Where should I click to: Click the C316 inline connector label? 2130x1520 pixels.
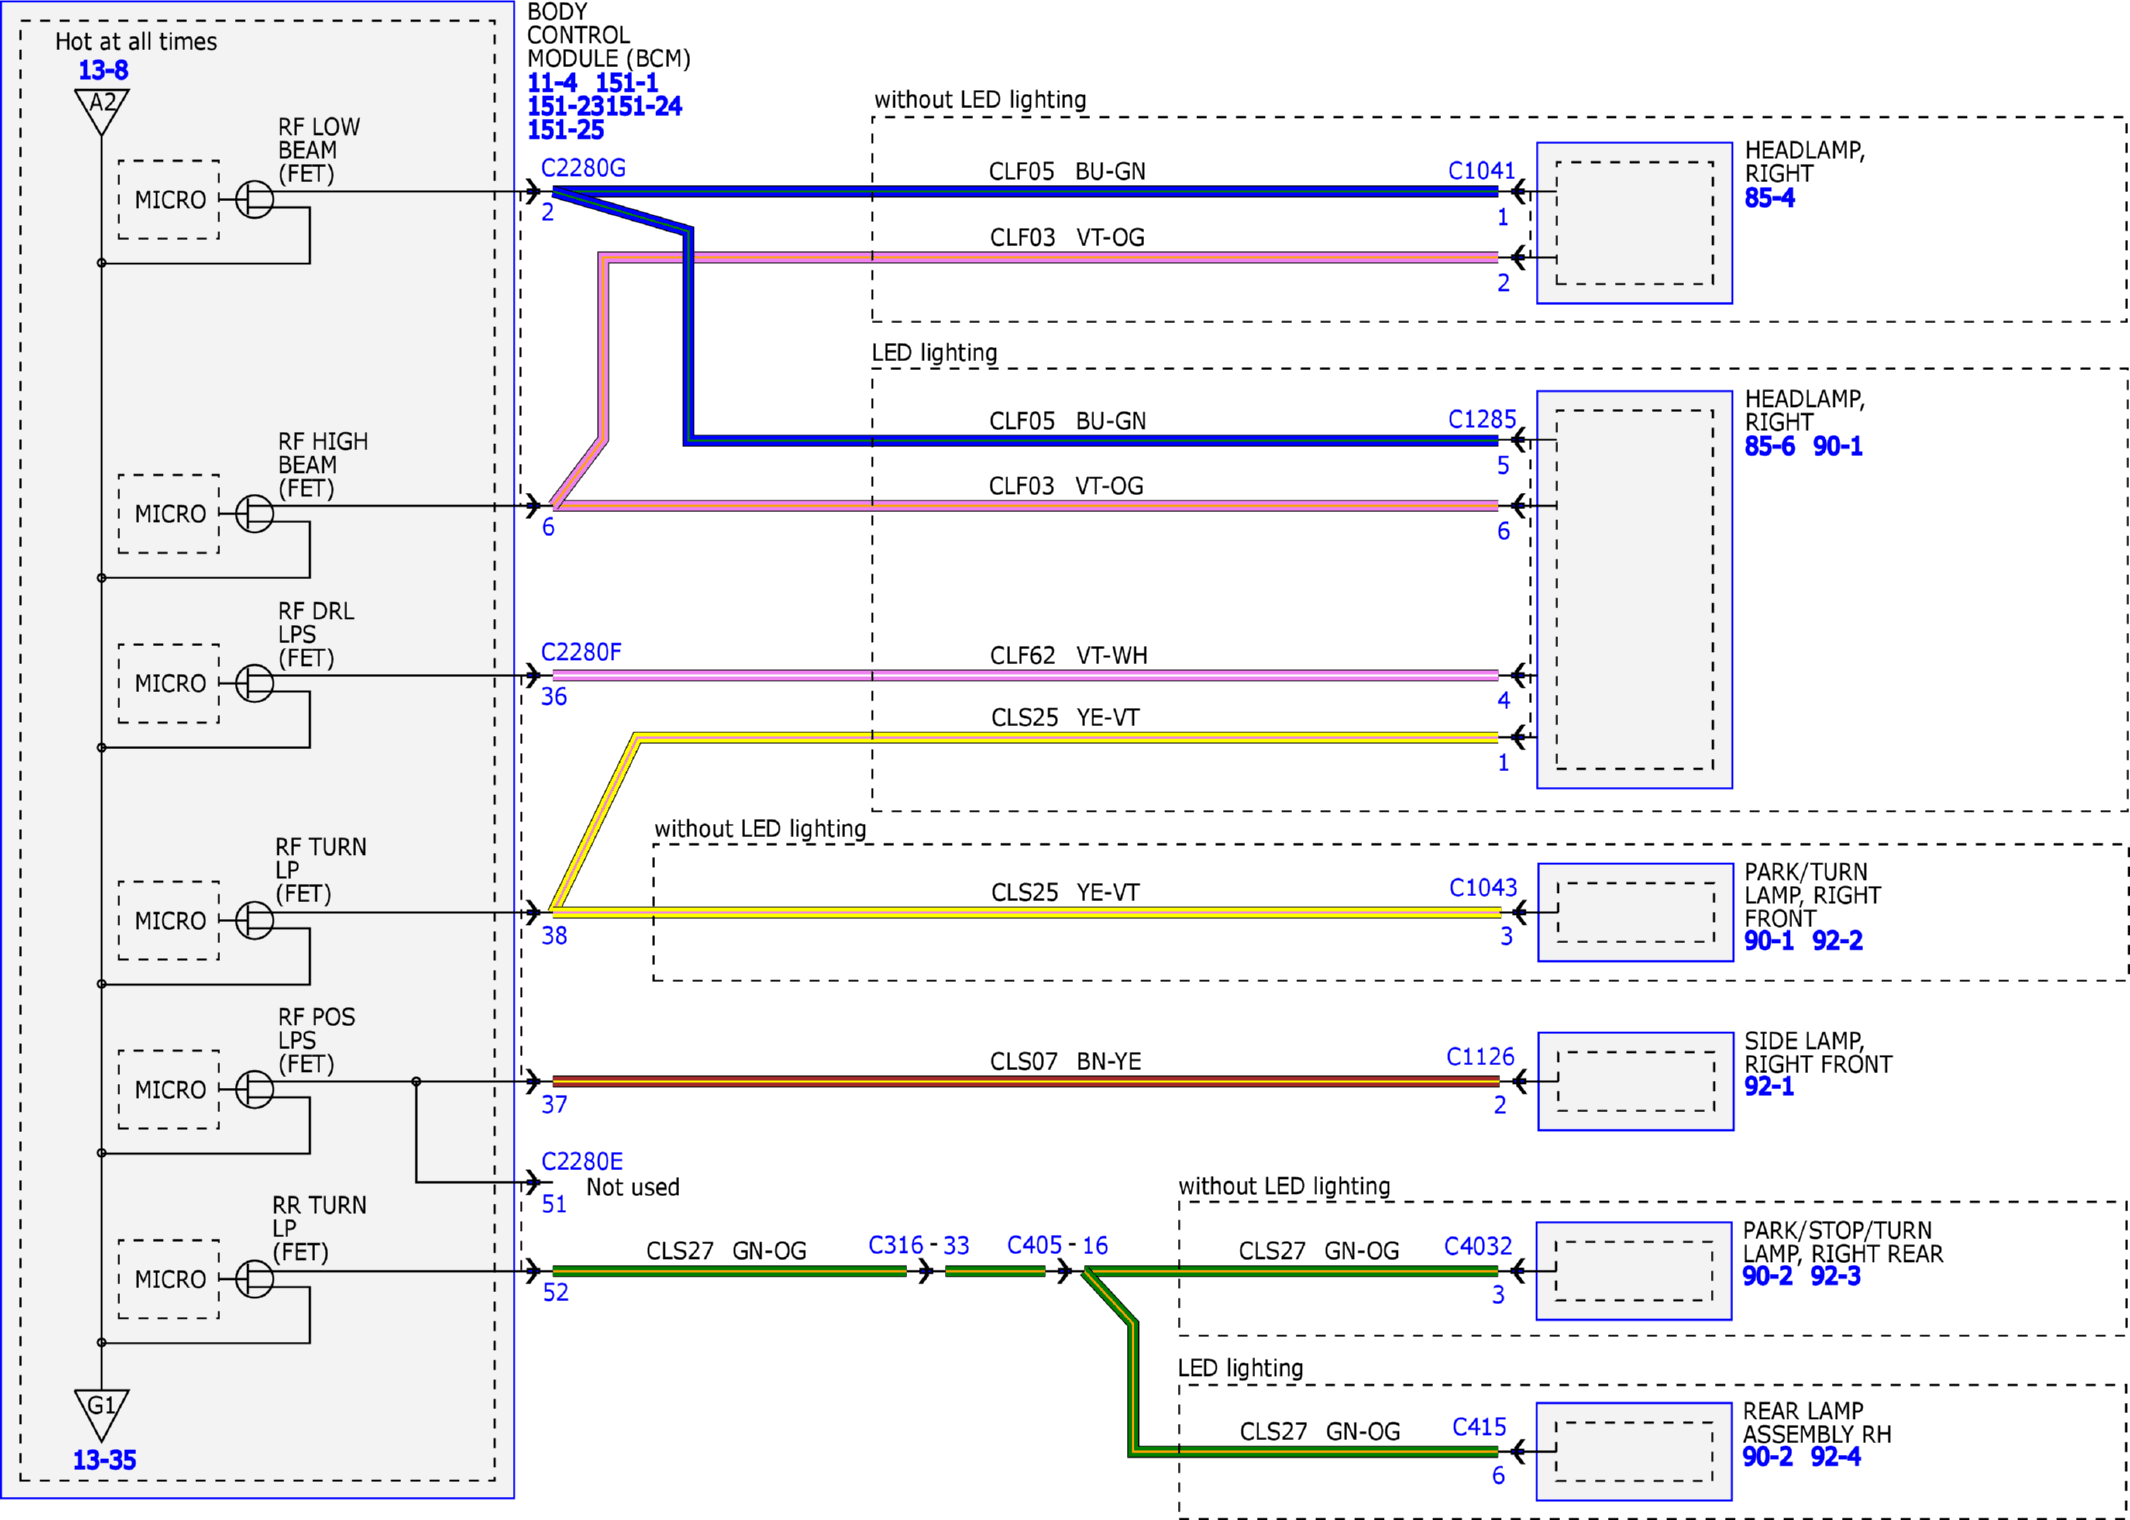click(896, 1245)
